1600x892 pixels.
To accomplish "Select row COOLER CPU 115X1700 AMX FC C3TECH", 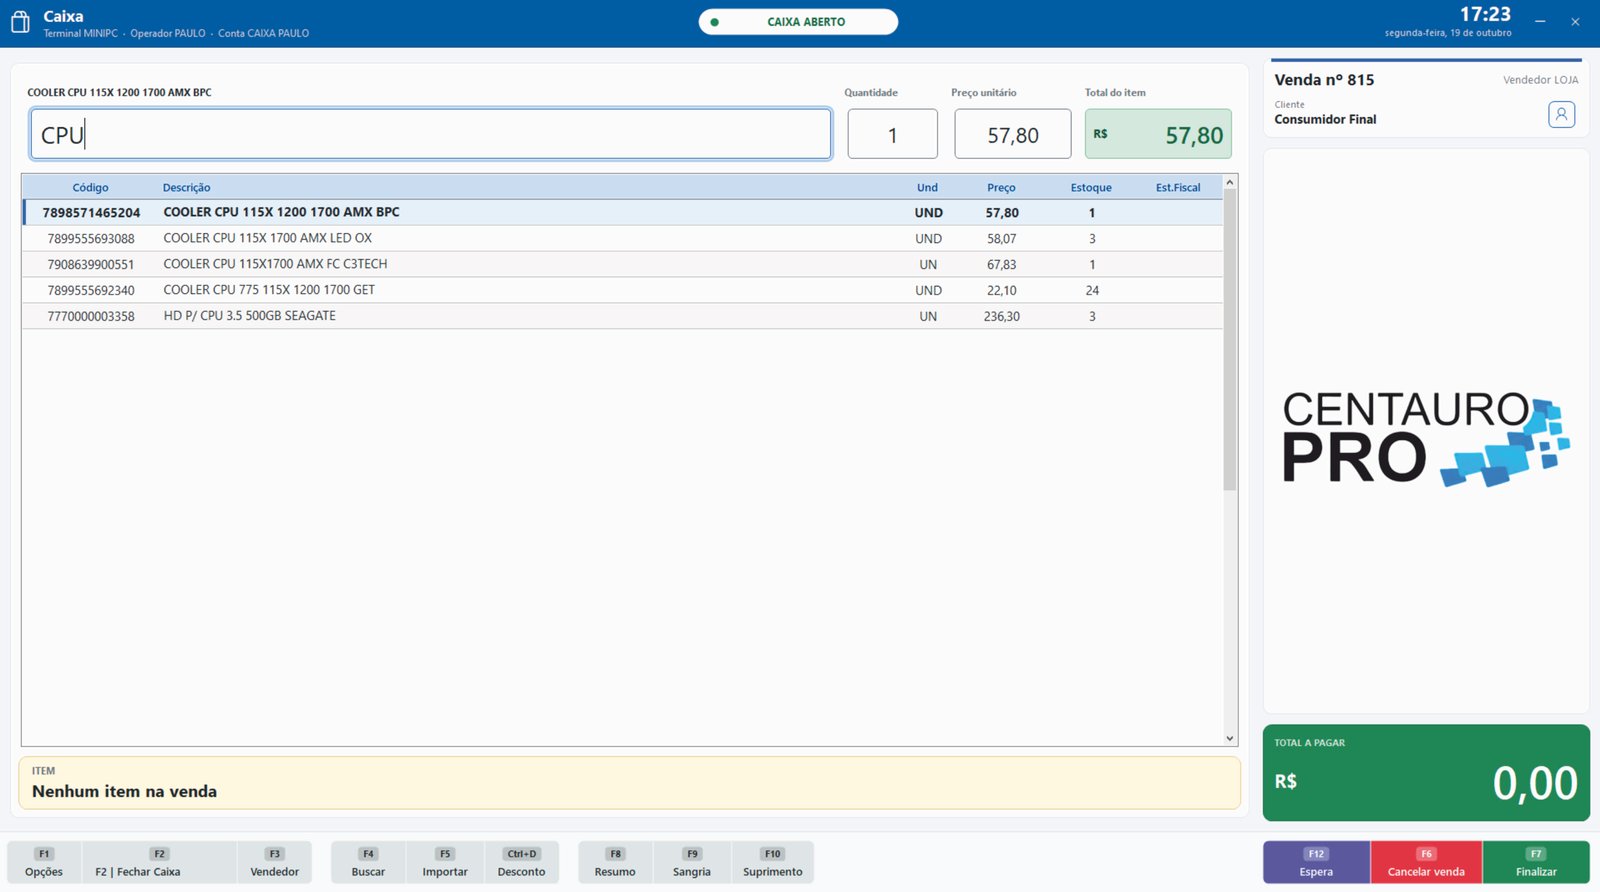I will pyautogui.click(x=622, y=264).
